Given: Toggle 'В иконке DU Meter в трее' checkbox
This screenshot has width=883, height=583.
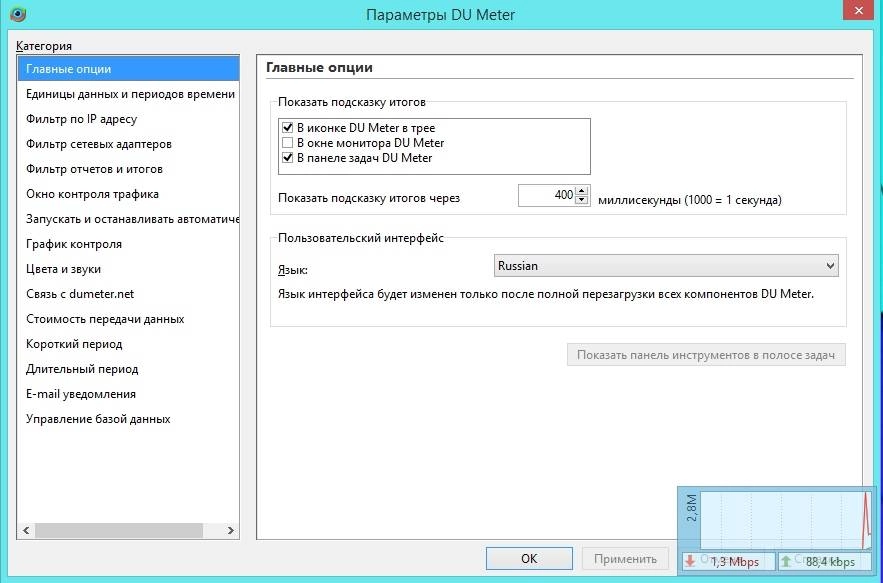Looking at the screenshot, I should (x=287, y=128).
